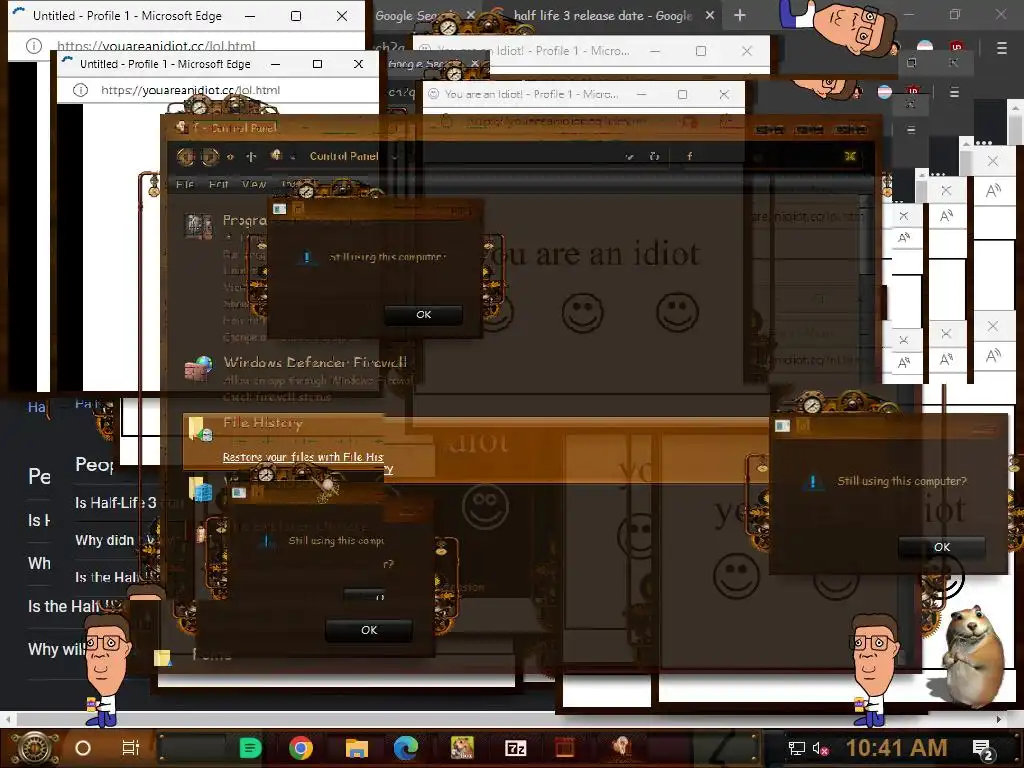Switch to the Google Search Chrome tab
The image size is (1024, 768).
[x=424, y=16]
